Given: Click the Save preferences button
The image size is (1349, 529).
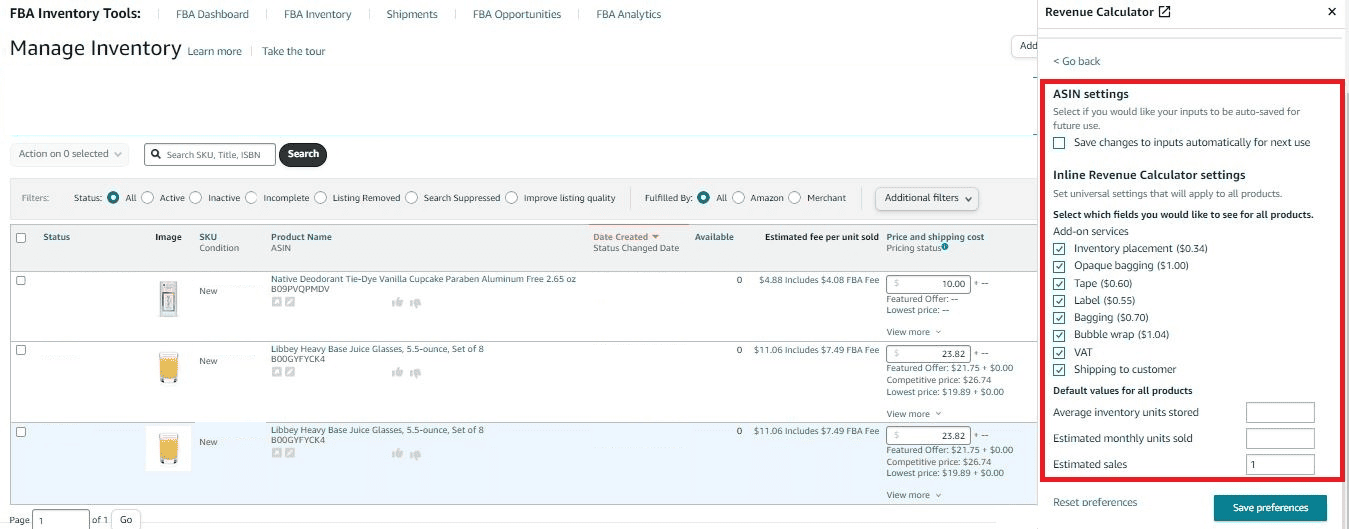Looking at the screenshot, I should point(1269,508).
